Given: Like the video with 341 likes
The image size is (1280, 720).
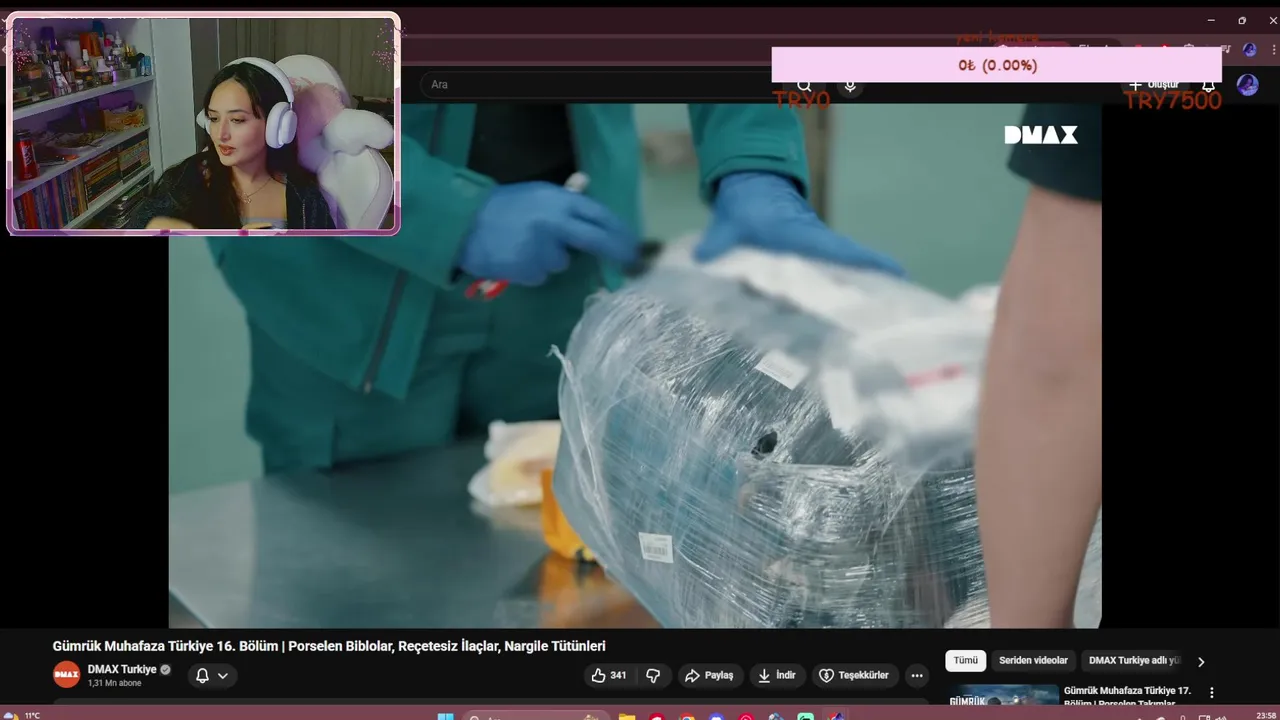Looking at the screenshot, I should click(609, 675).
